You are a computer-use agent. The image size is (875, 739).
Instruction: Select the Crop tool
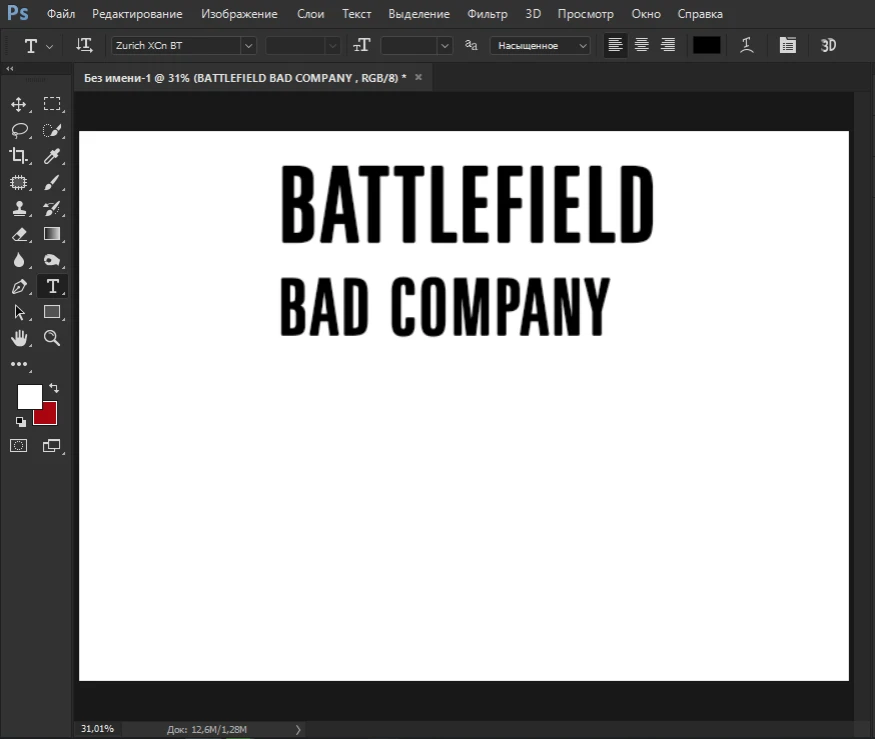[19, 156]
